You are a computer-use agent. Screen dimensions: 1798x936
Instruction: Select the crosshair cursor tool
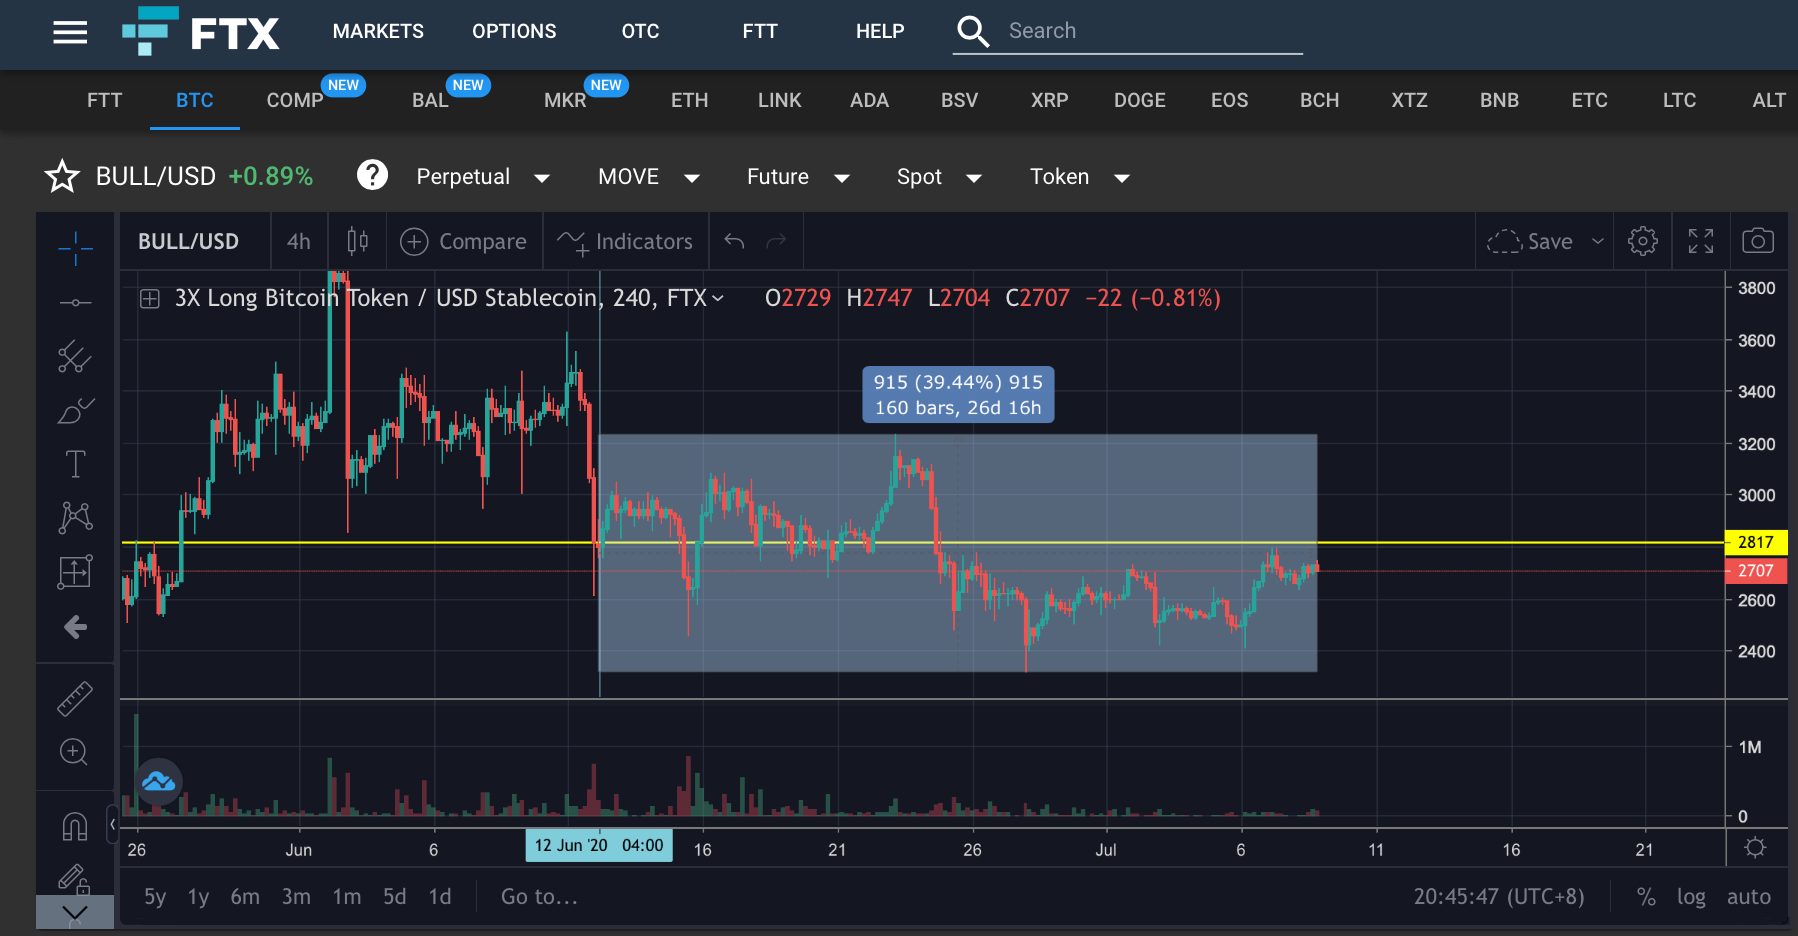pos(75,247)
